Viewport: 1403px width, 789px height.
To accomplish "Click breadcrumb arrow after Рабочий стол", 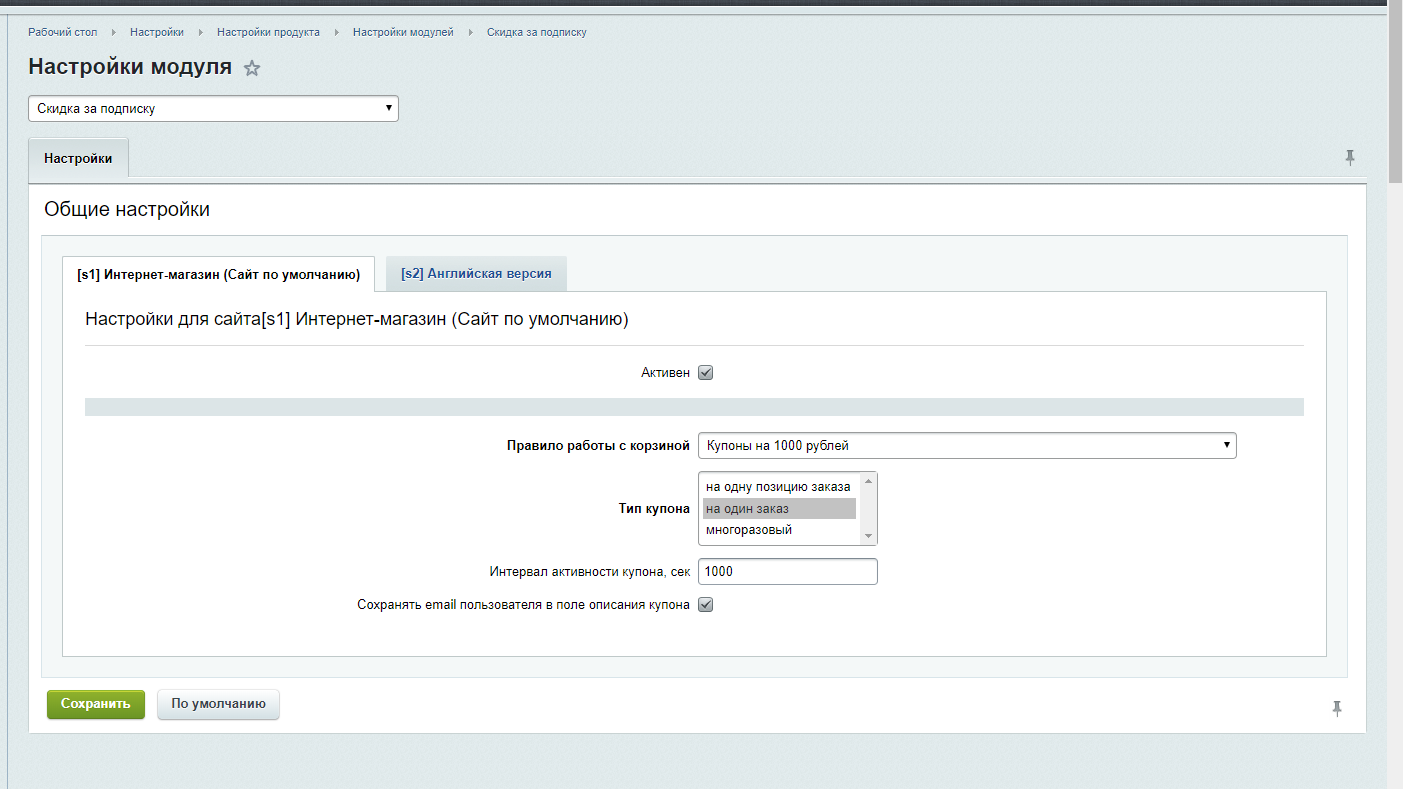I will [114, 33].
